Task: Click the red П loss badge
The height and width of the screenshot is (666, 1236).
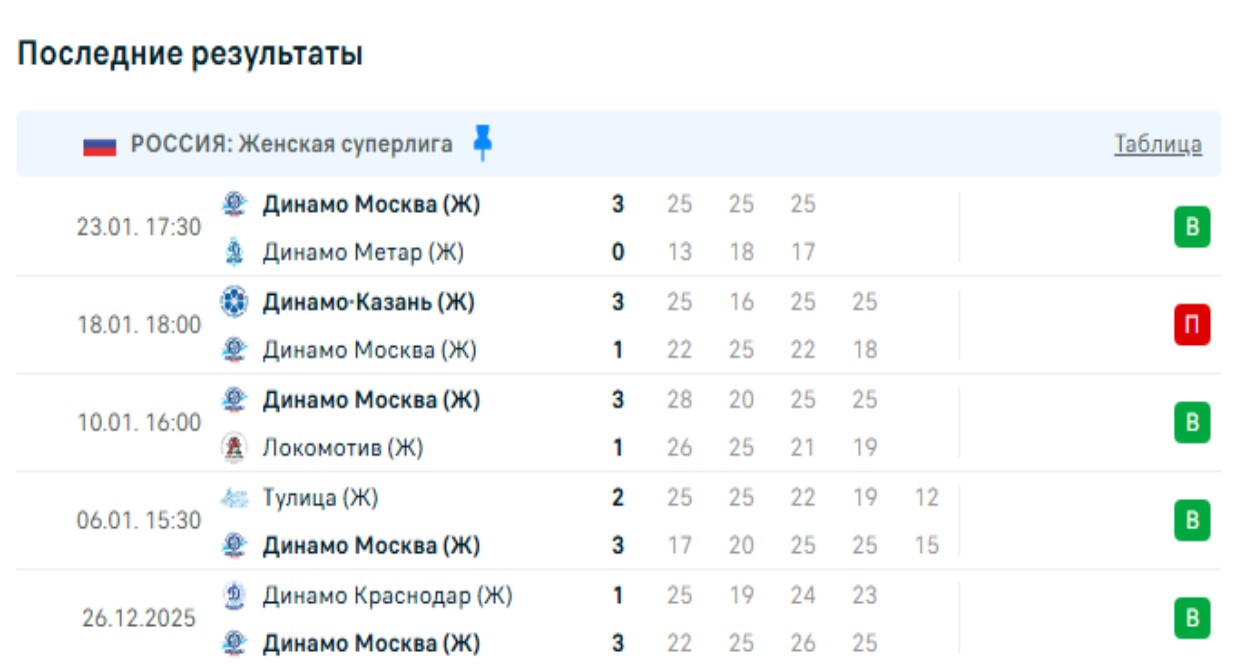Action: [x=1192, y=326]
